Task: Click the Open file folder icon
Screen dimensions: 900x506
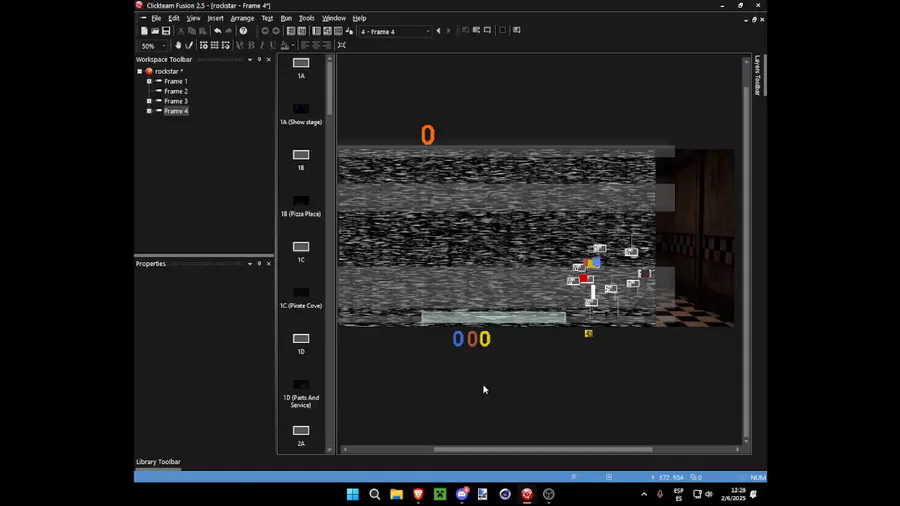Action: coord(155,31)
